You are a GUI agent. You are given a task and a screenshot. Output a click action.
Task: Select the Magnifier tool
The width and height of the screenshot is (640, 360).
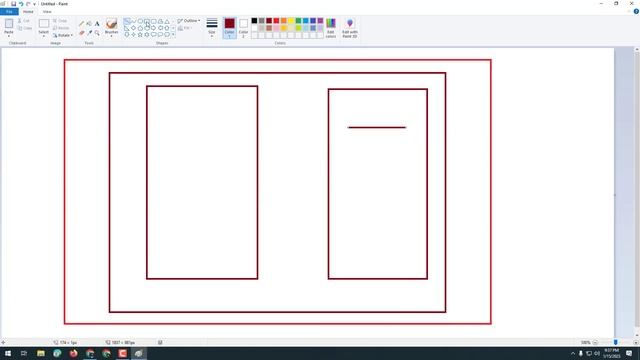pyautogui.click(x=97, y=33)
